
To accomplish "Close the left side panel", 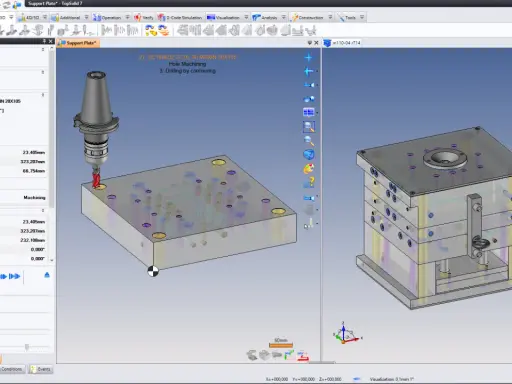I will tap(51, 41).
